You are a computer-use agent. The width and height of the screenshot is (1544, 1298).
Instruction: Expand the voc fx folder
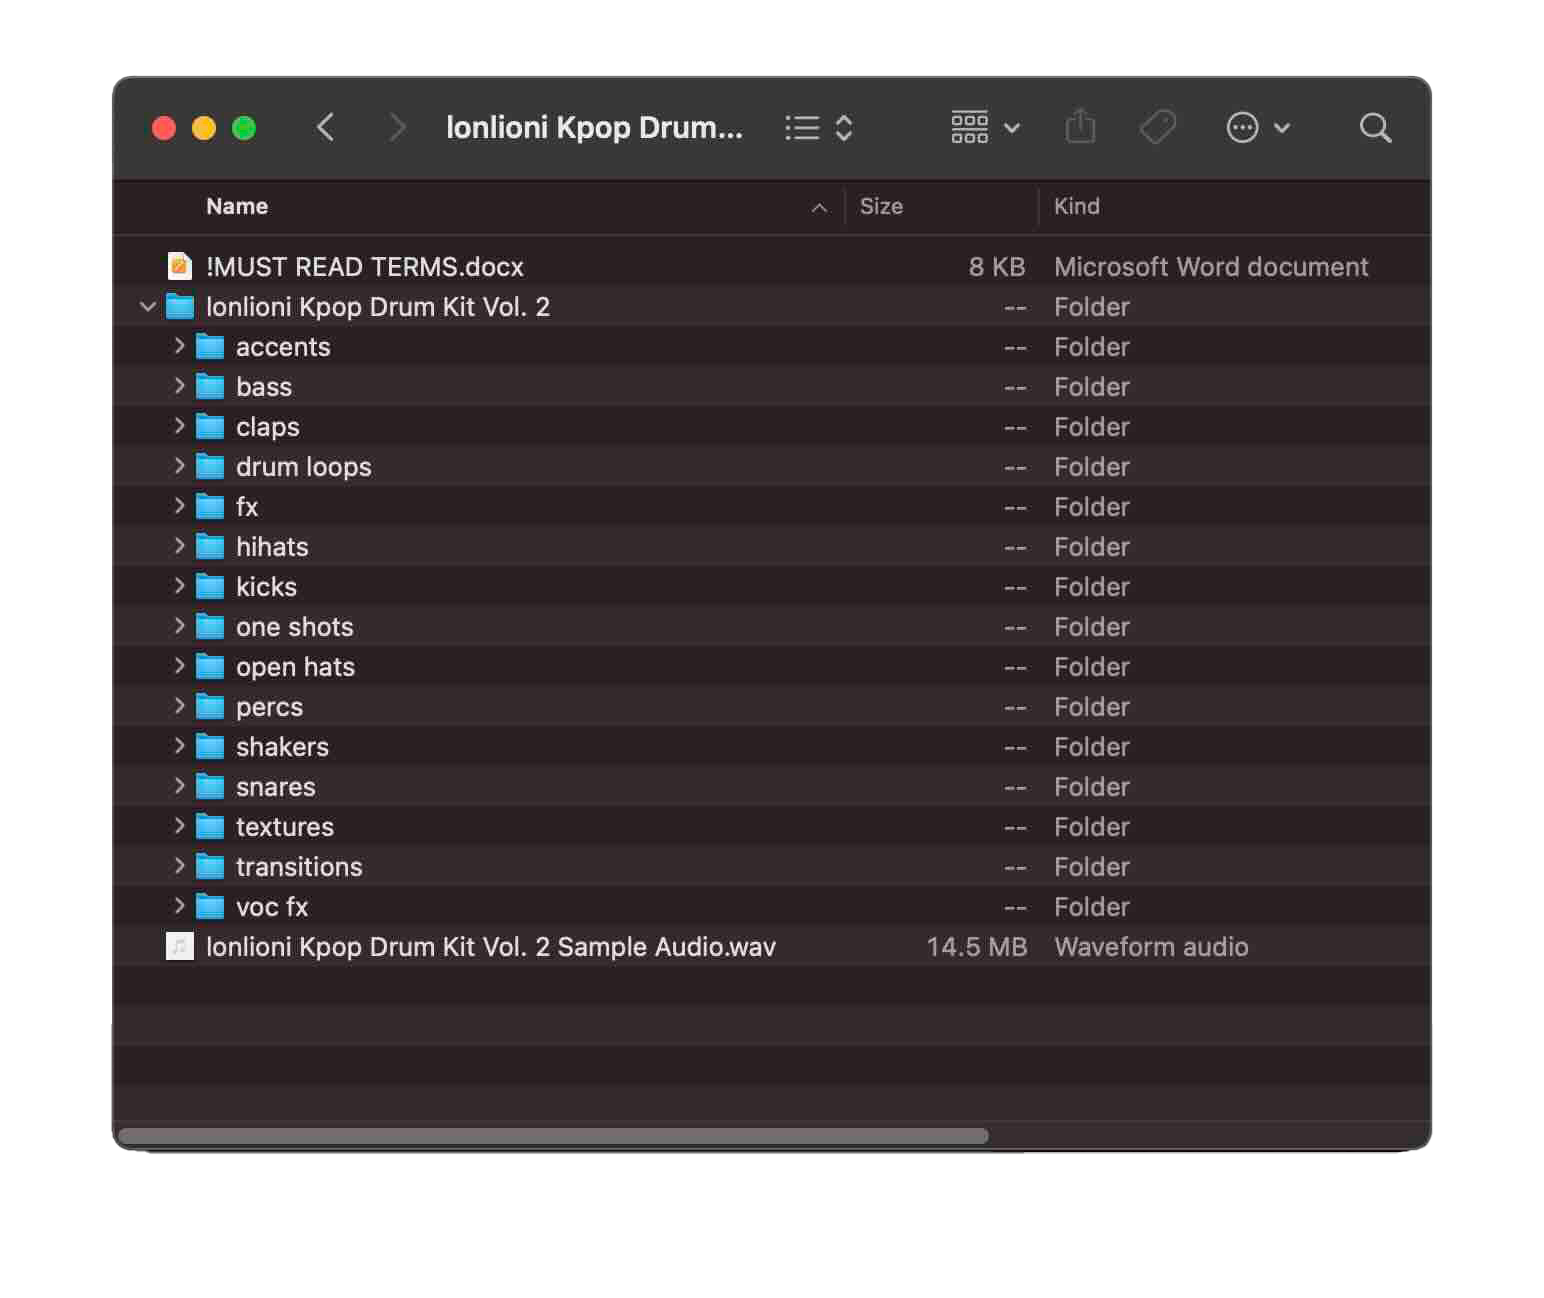click(179, 906)
